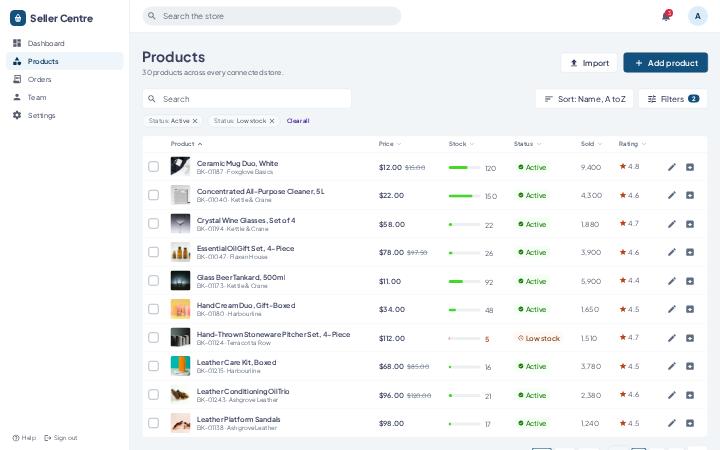Select Ceramic Mug Duo, White checkbox

point(153,166)
